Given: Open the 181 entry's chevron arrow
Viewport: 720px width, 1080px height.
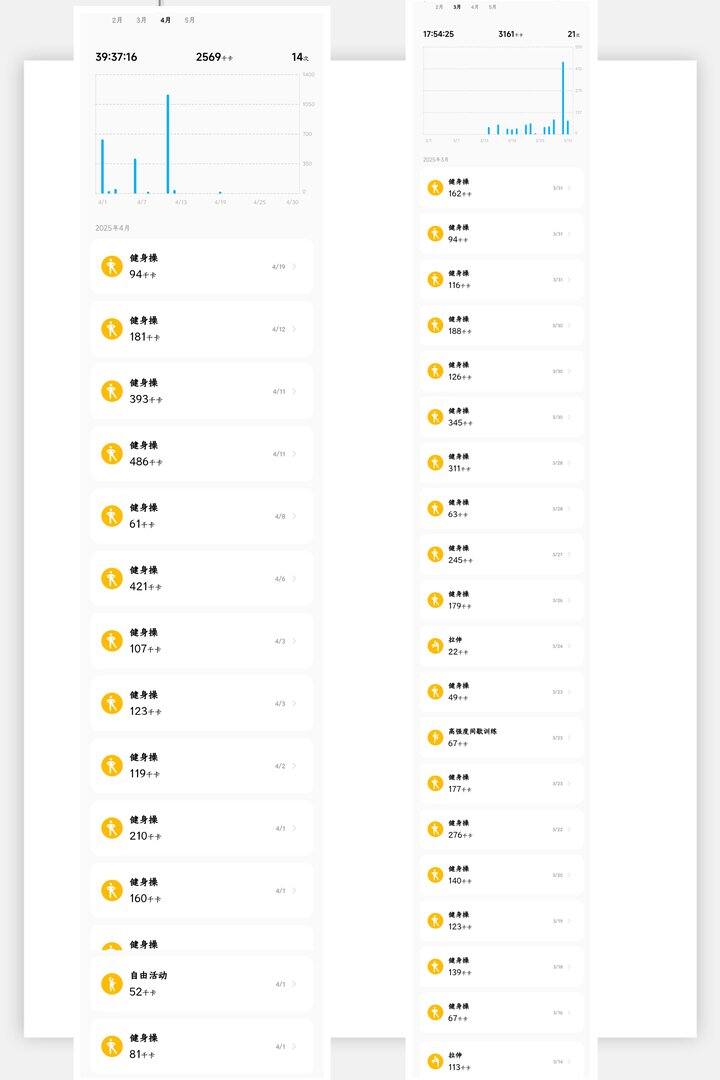Looking at the screenshot, I should [295, 329].
